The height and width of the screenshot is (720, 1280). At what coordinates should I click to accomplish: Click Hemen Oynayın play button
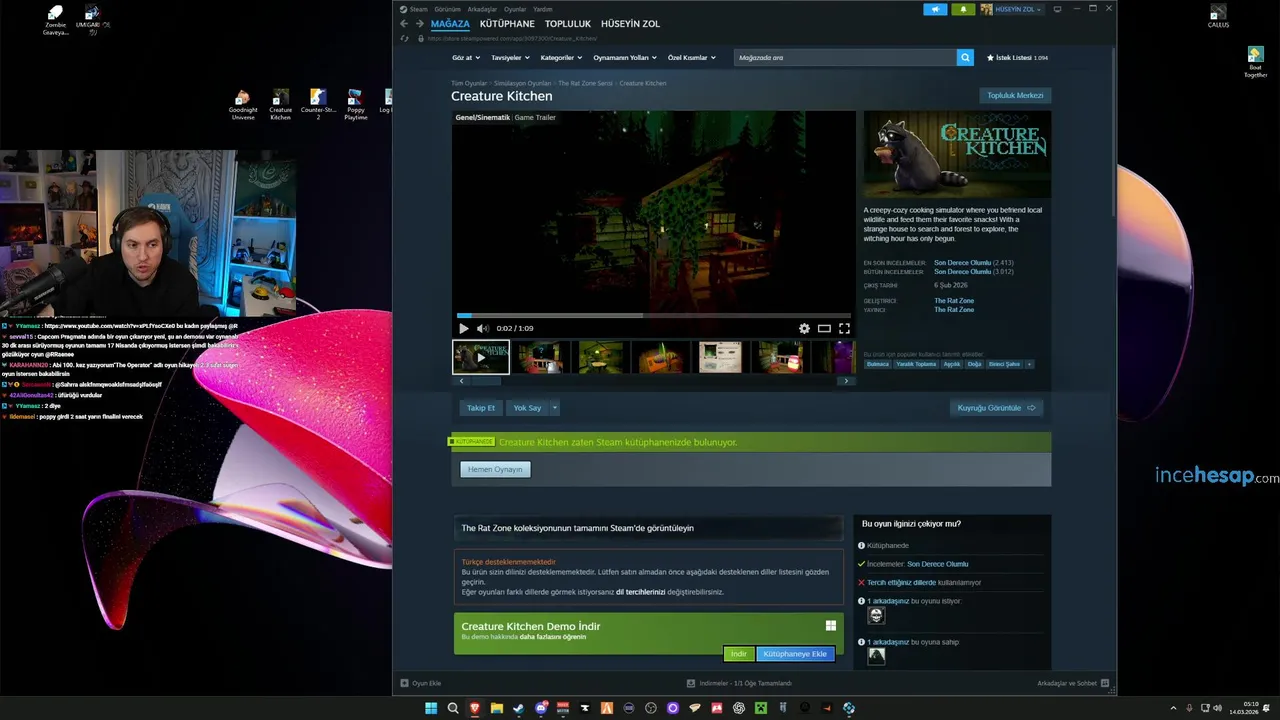tap(495, 470)
